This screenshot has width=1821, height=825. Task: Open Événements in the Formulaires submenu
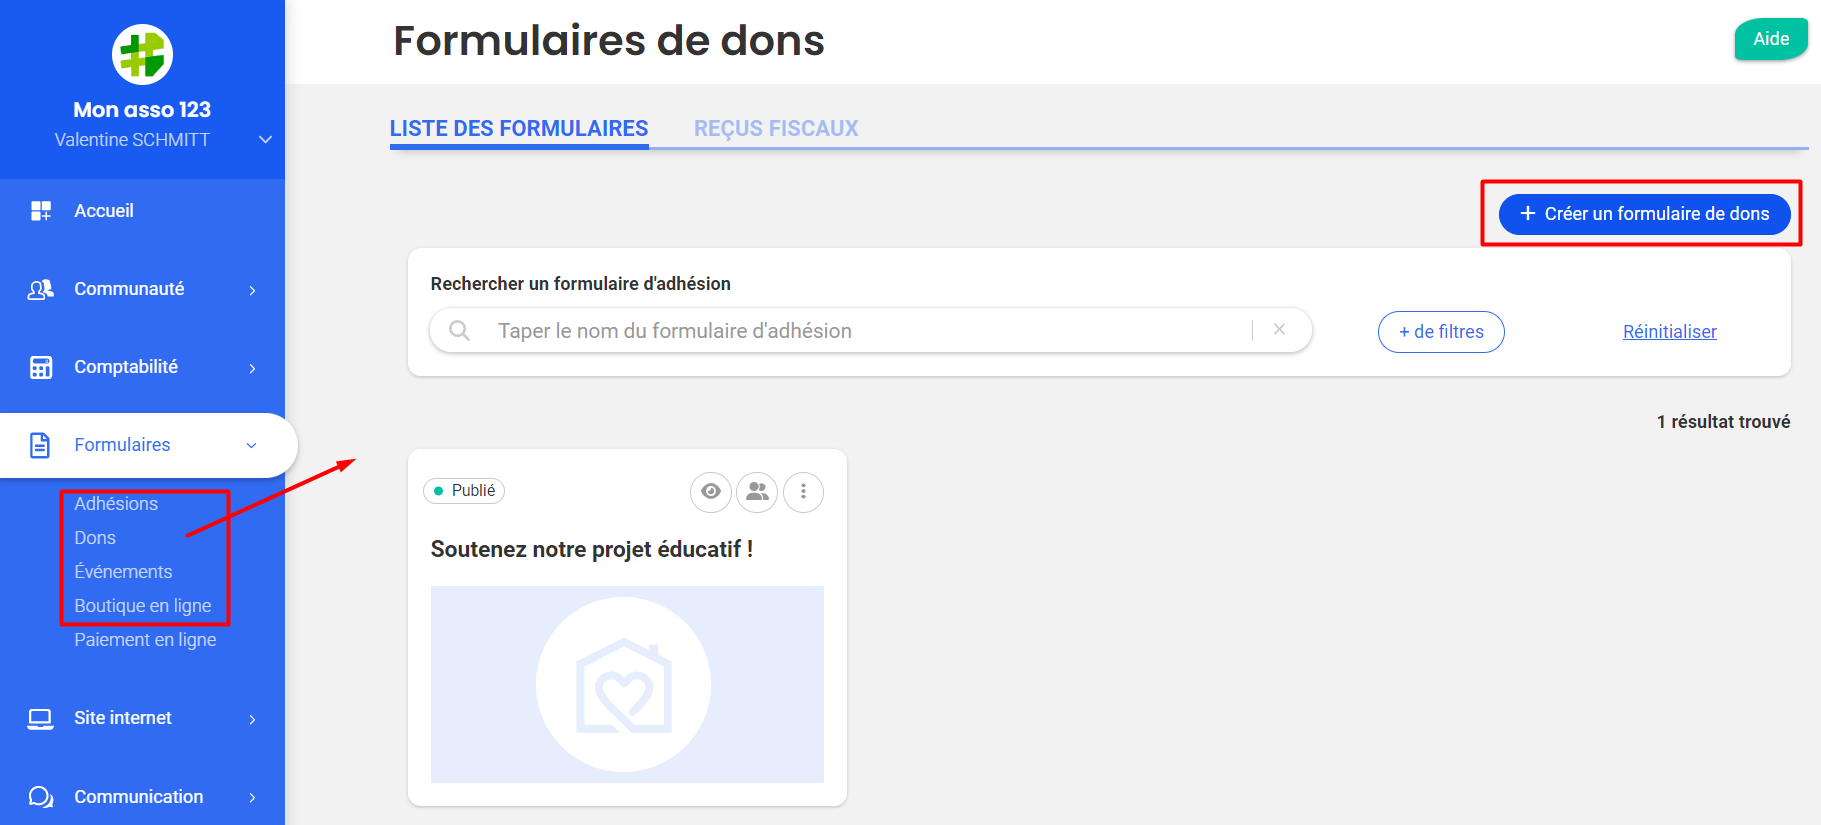click(123, 572)
